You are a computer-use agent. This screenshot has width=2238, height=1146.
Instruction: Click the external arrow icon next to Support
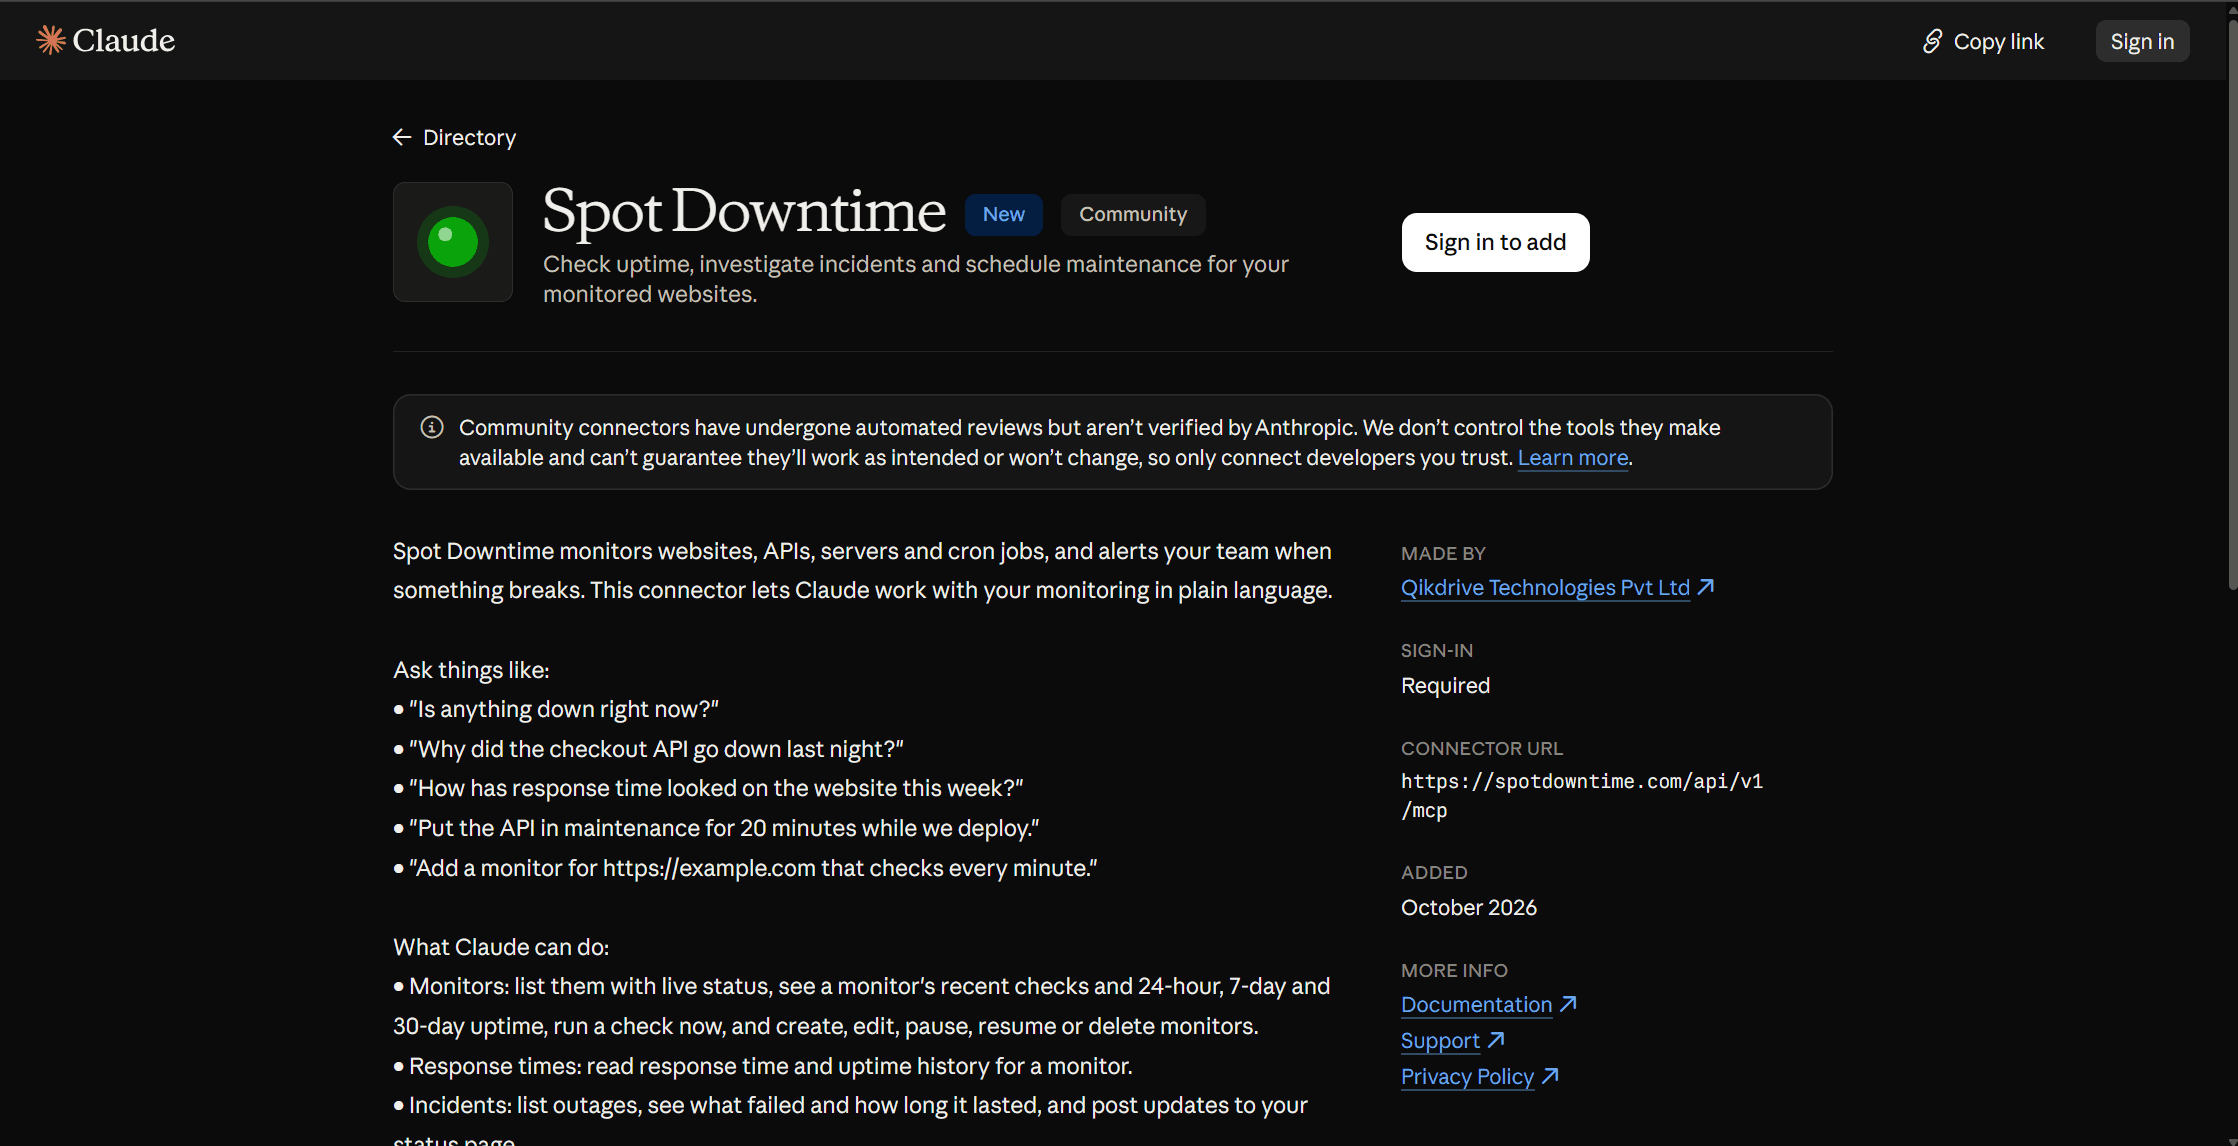1496,1040
